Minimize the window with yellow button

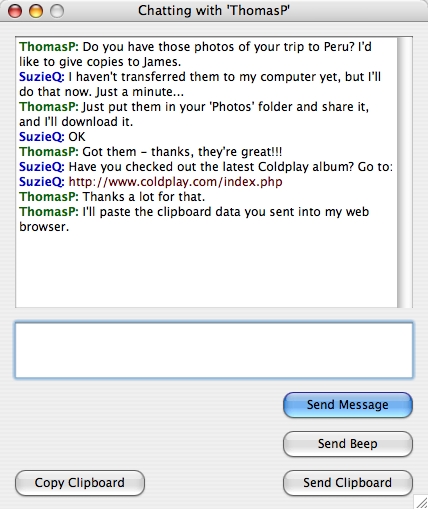[x=36, y=11]
